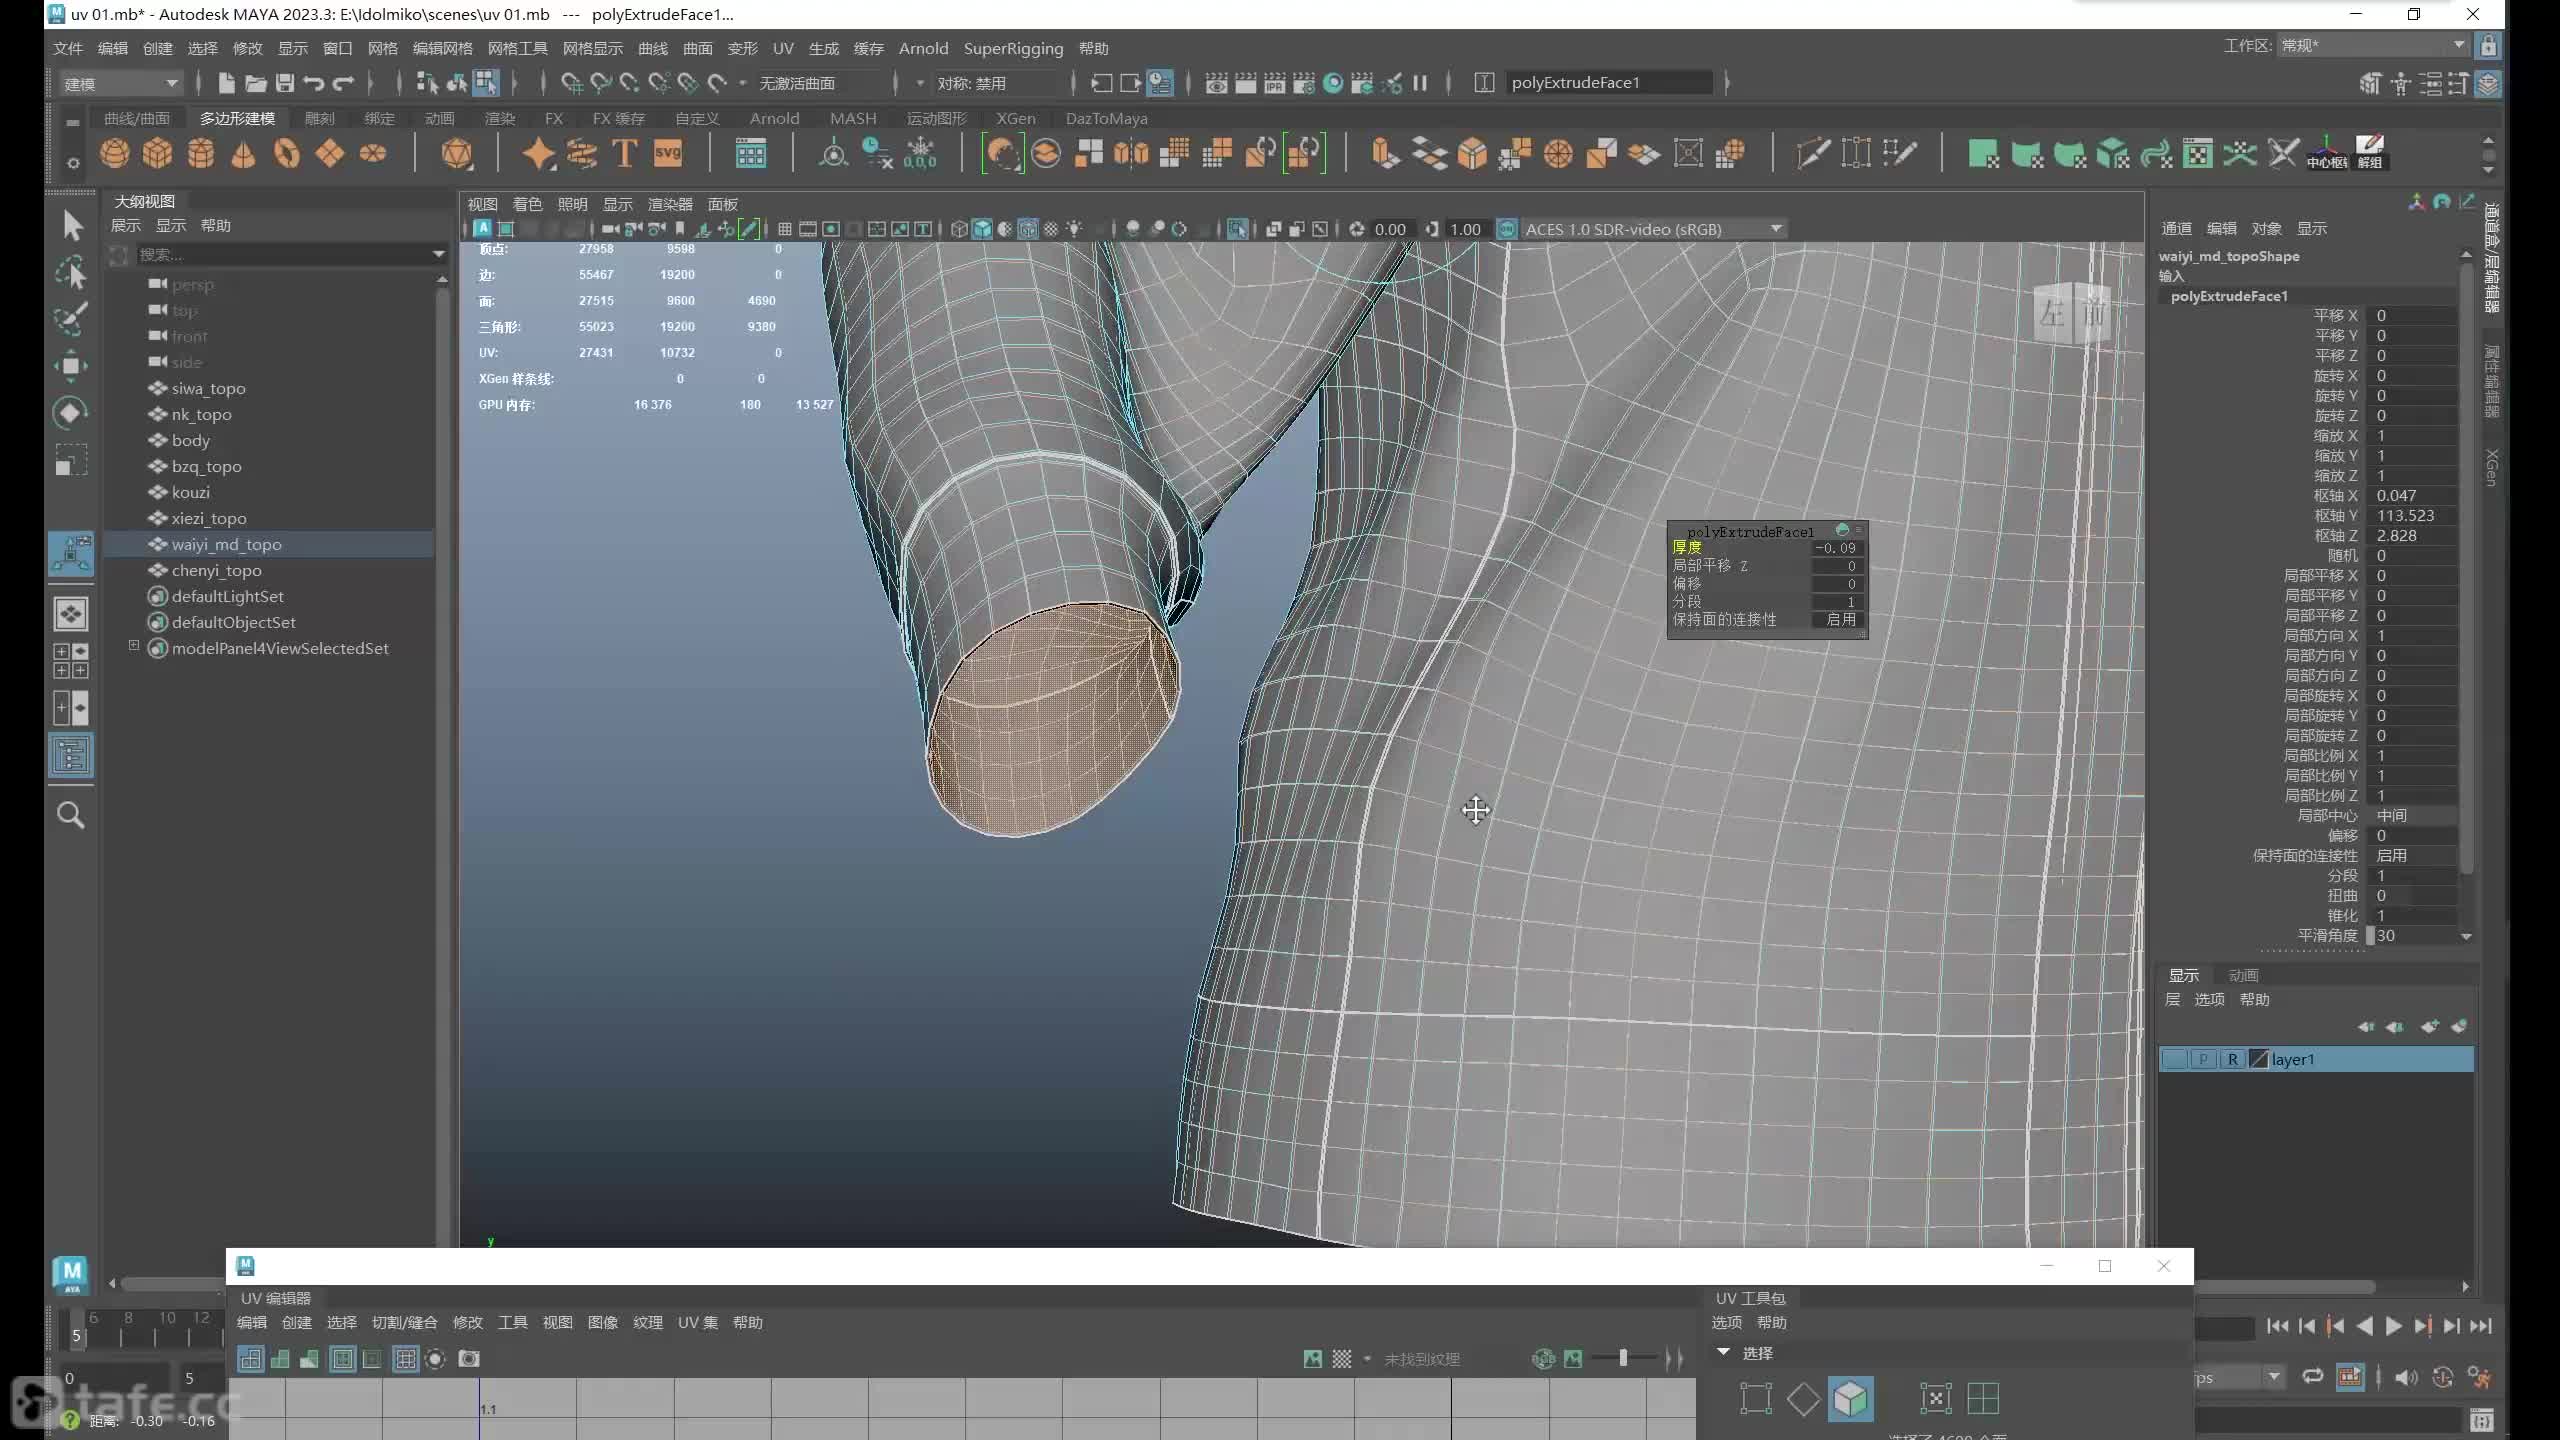Switch to the 多边形建模 shelf tab
The image size is (2560, 1440).
coord(237,118)
